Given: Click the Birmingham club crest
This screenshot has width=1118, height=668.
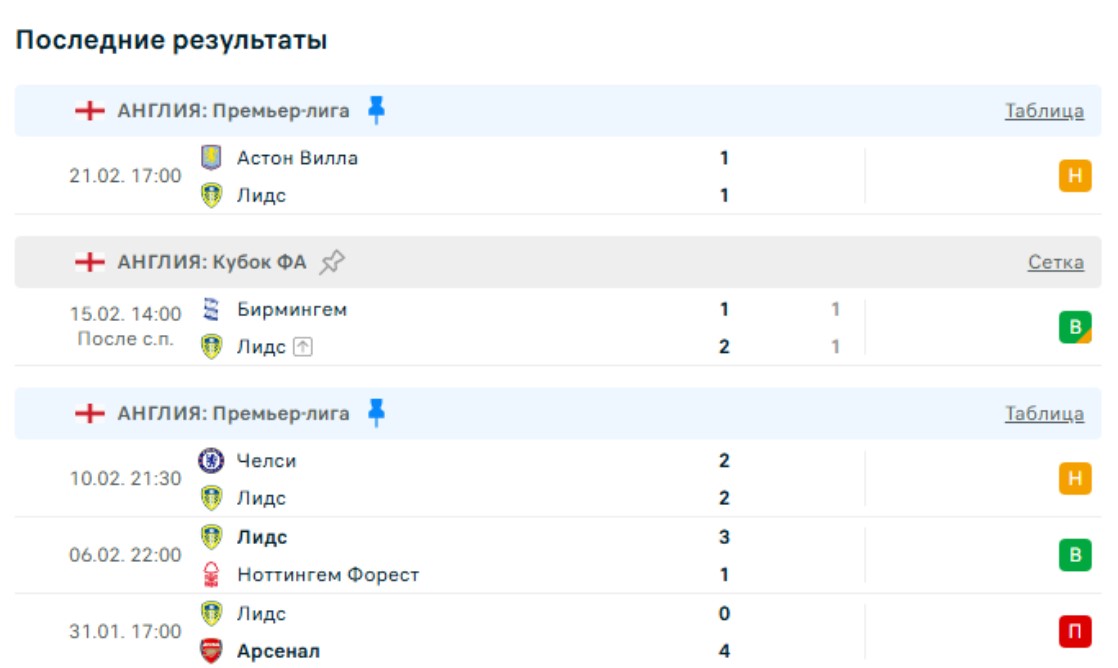Looking at the screenshot, I should [211, 309].
